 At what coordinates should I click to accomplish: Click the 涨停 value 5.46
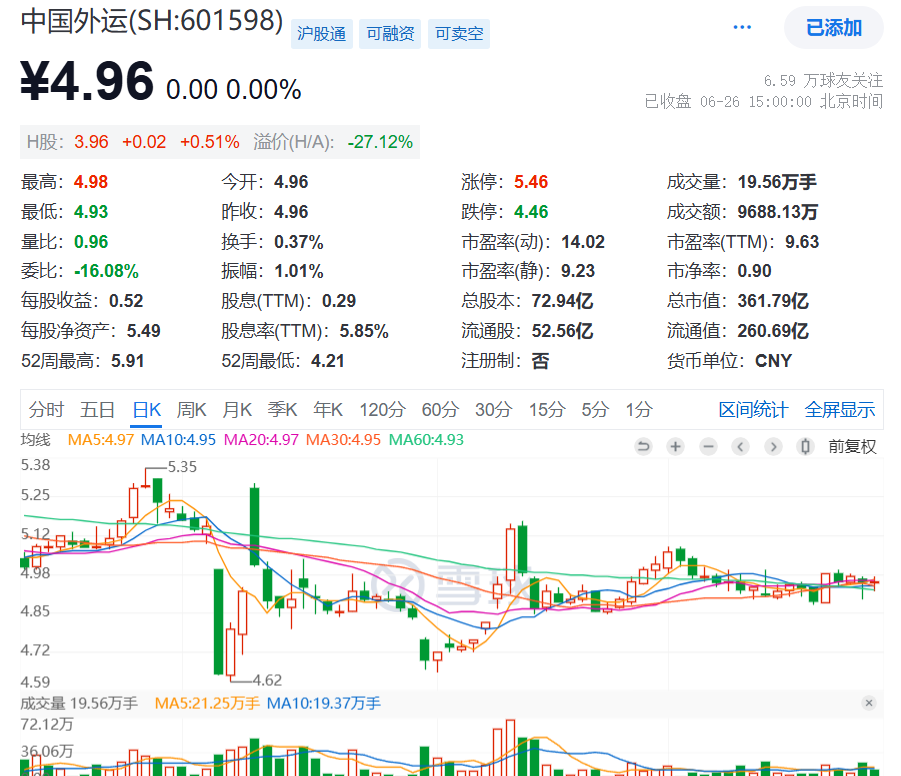coord(531,182)
